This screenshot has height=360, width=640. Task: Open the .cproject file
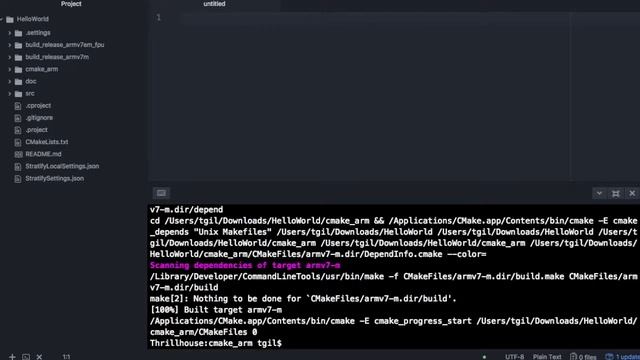[38, 106]
